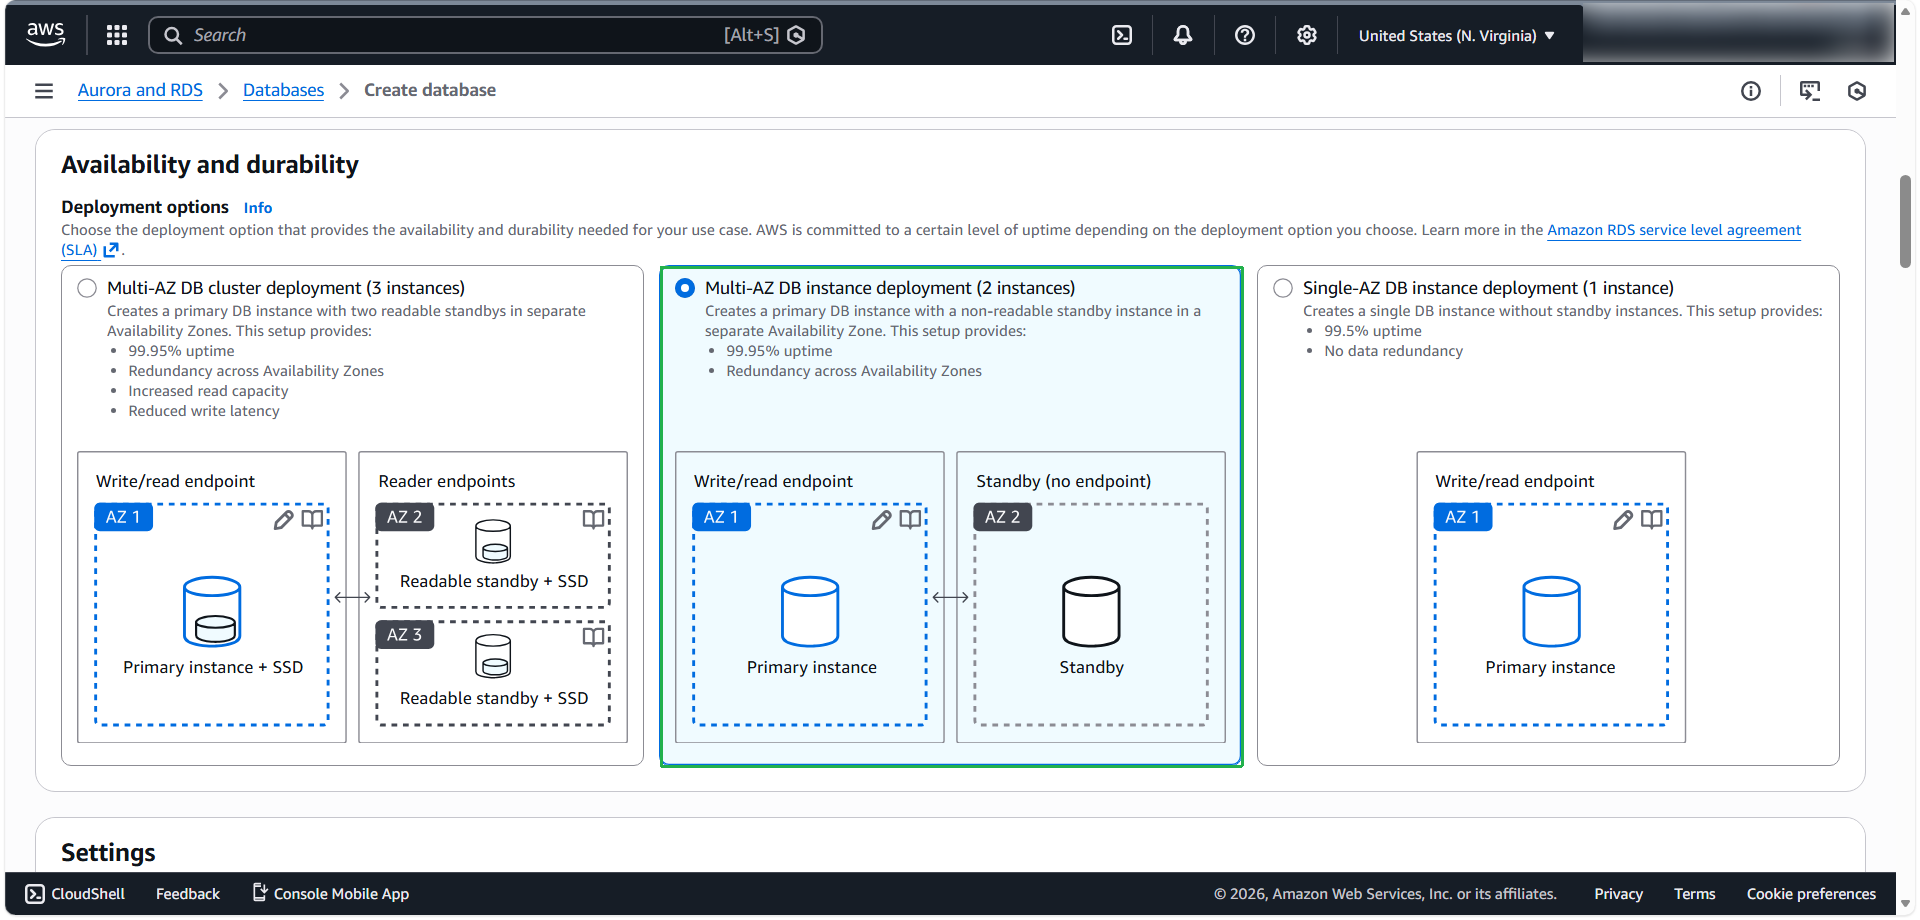Click the Increased read capacity bullet
This screenshot has width=1920, height=920.
208,391
